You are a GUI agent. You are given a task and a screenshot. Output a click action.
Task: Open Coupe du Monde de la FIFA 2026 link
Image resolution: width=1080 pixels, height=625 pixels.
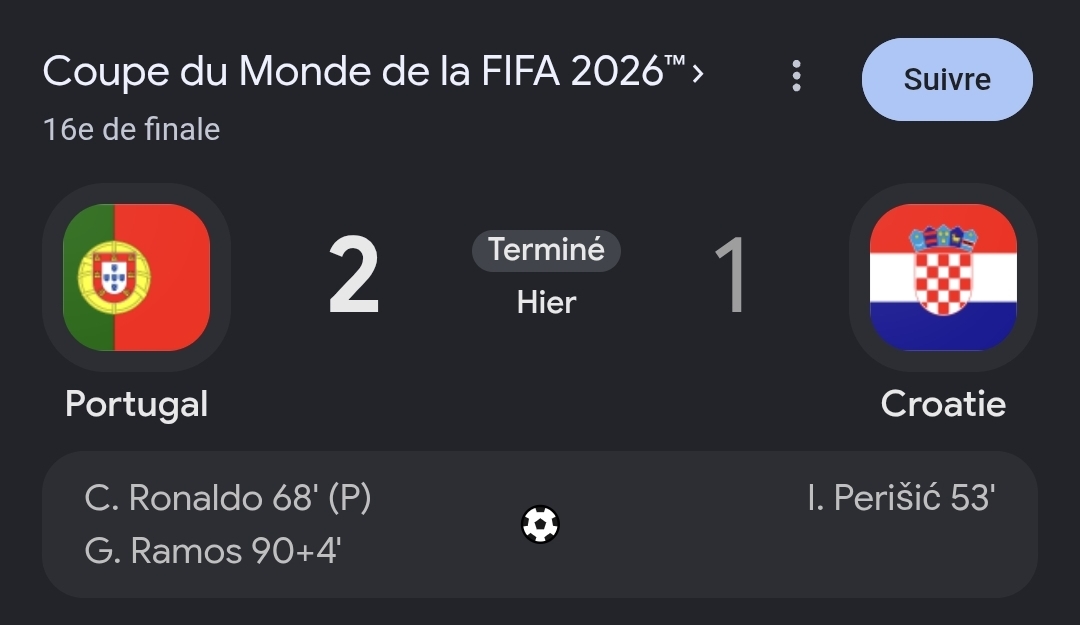coord(364,72)
